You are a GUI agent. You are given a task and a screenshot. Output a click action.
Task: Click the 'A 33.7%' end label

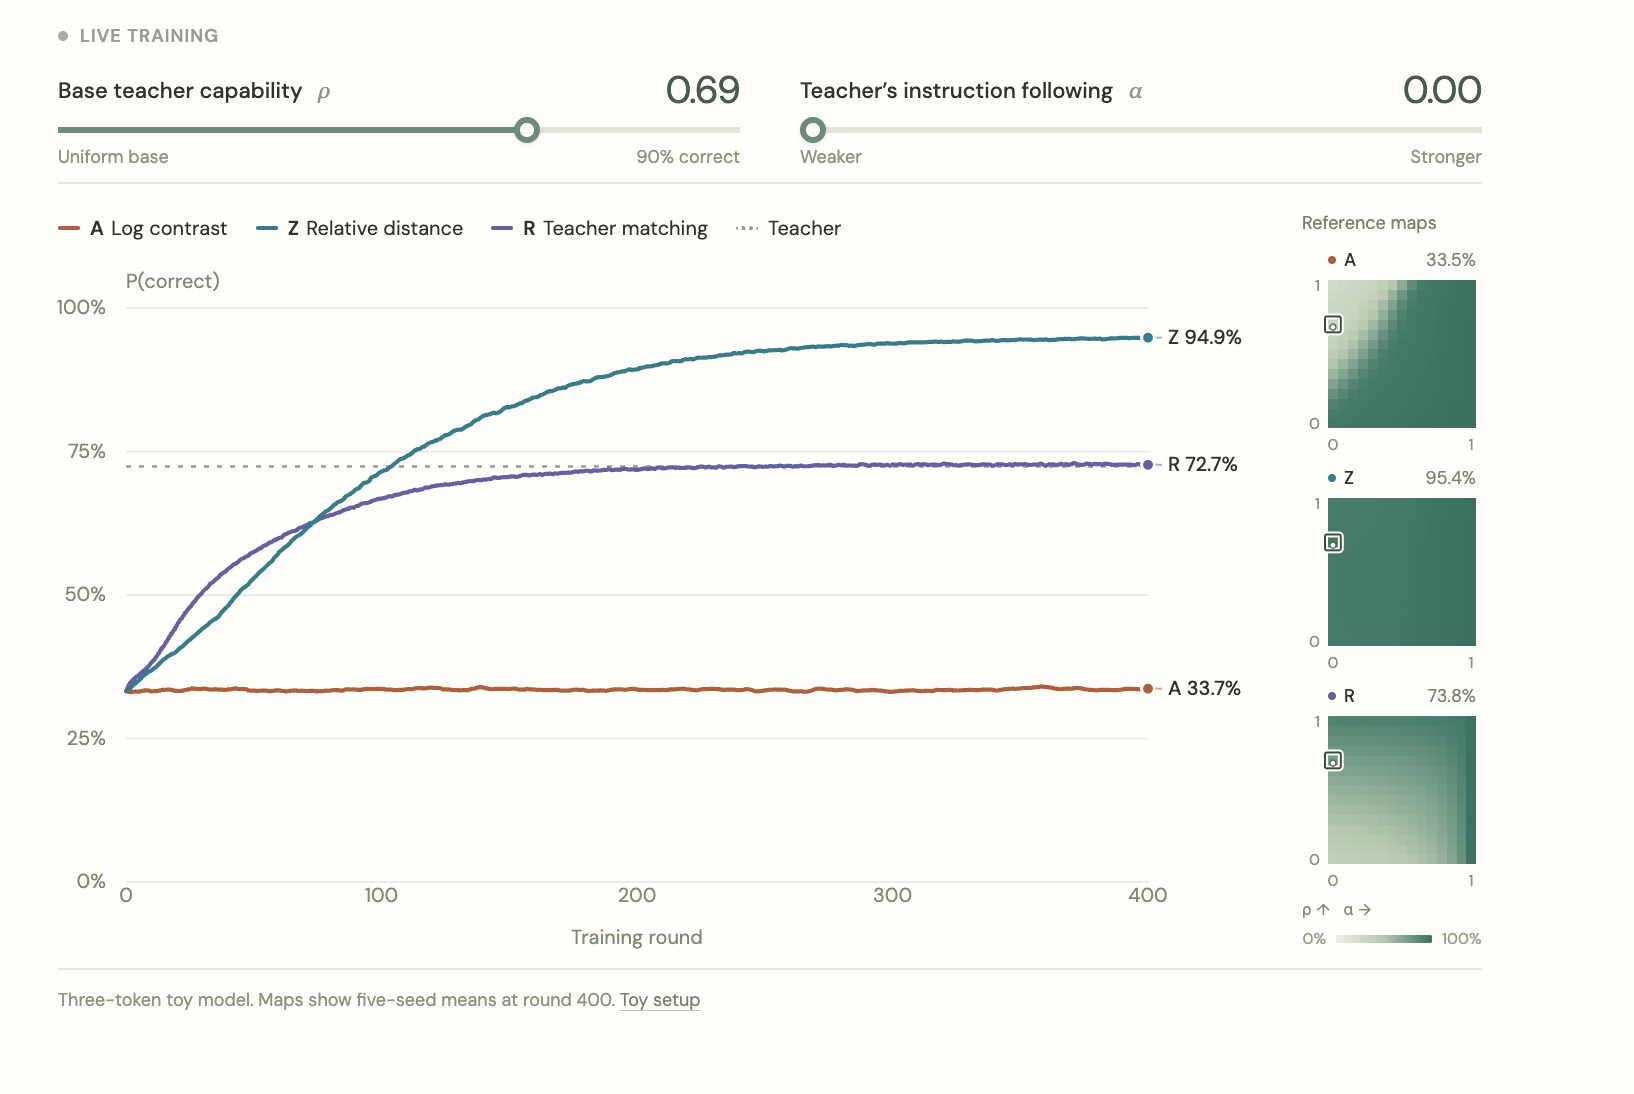[x=1205, y=688]
